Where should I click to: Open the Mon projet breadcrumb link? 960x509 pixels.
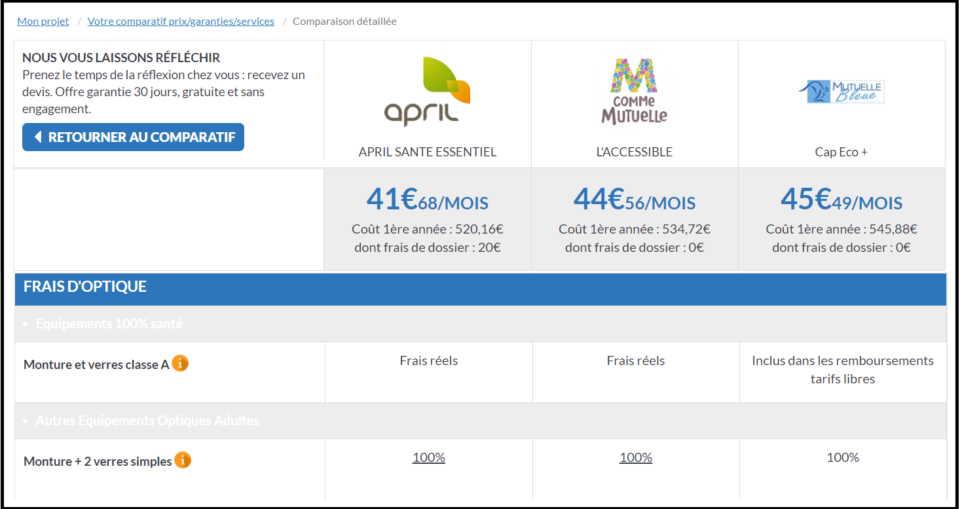click(43, 21)
